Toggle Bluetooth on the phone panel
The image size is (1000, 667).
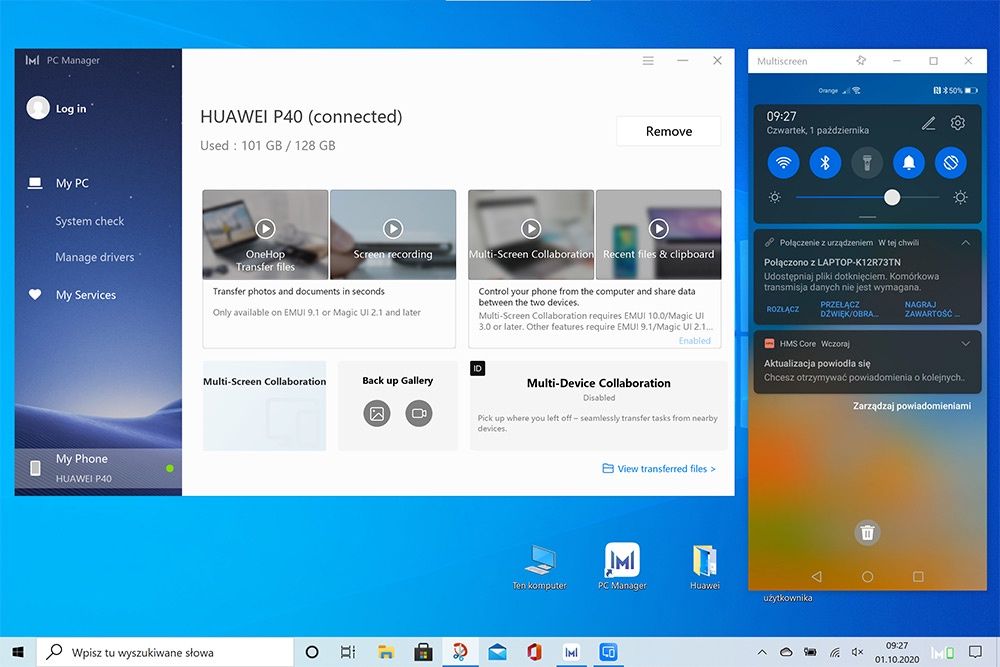(x=825, y=163)
